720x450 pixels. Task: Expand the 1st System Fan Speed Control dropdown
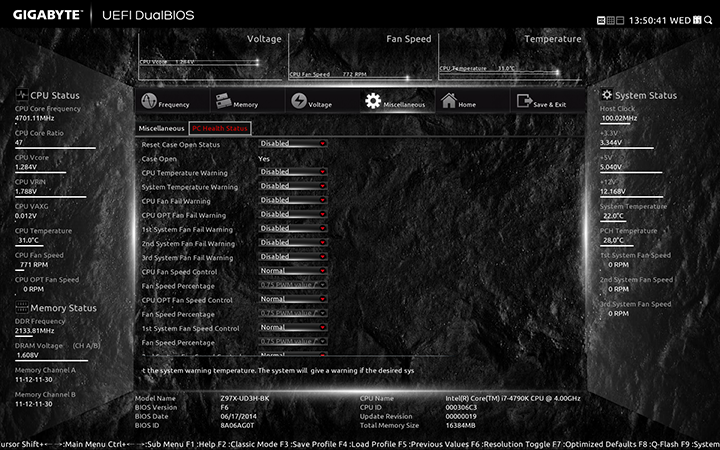(x=293, y=328)
